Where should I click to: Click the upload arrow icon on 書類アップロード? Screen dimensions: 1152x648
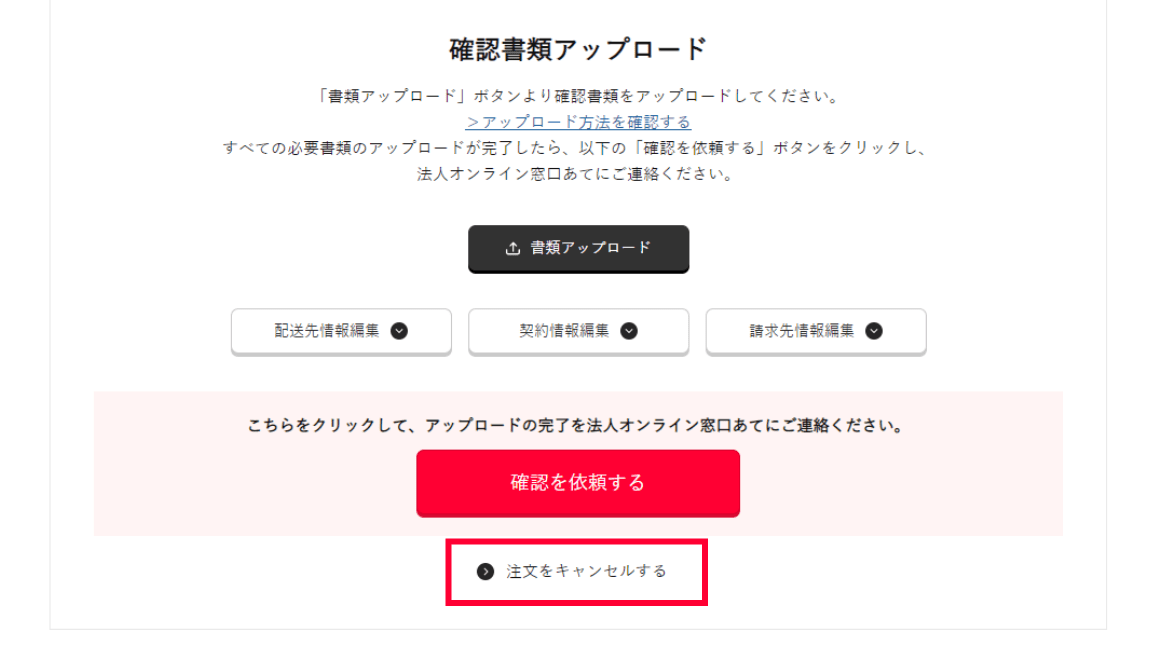(513, 249)
